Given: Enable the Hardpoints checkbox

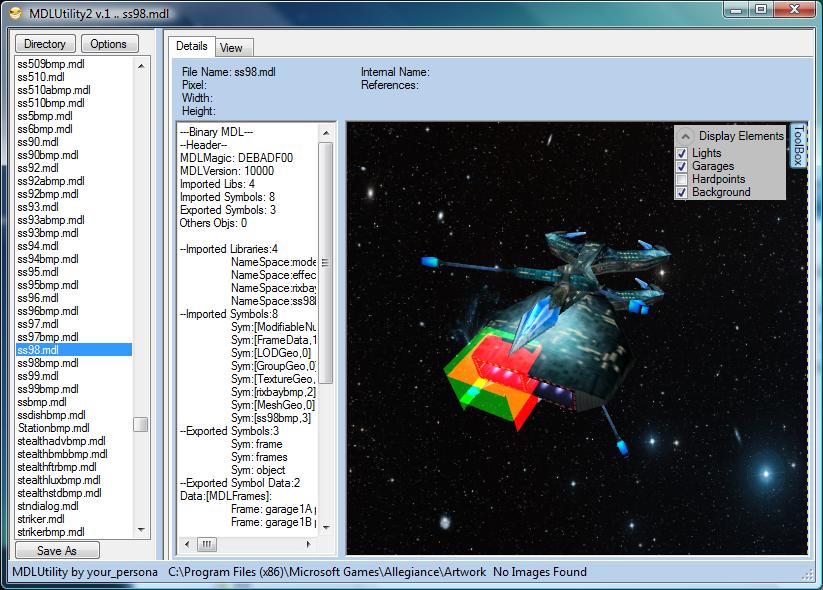Looking at the screenshot, I should pos(682,180).
